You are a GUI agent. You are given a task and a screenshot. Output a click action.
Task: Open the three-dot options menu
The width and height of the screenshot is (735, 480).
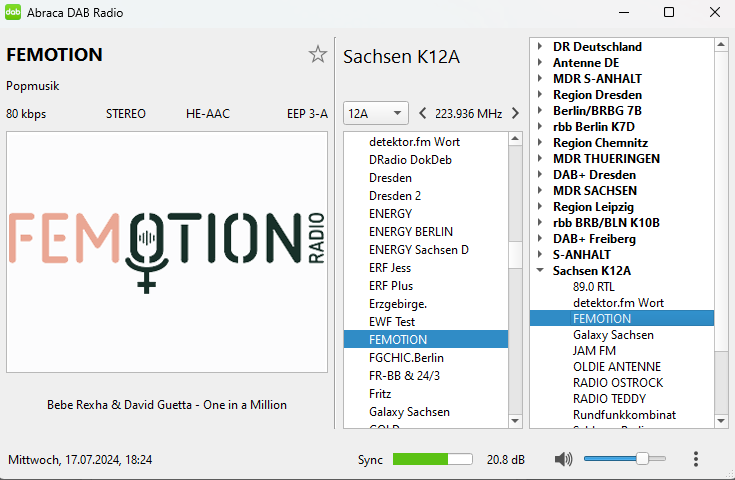(695, 459)
